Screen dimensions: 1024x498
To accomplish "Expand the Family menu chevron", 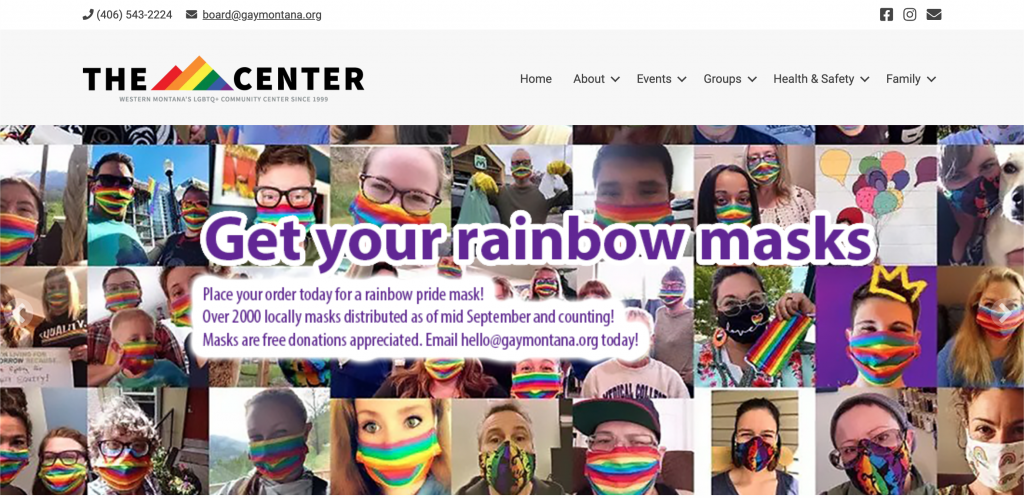I will tap(931, 79).
